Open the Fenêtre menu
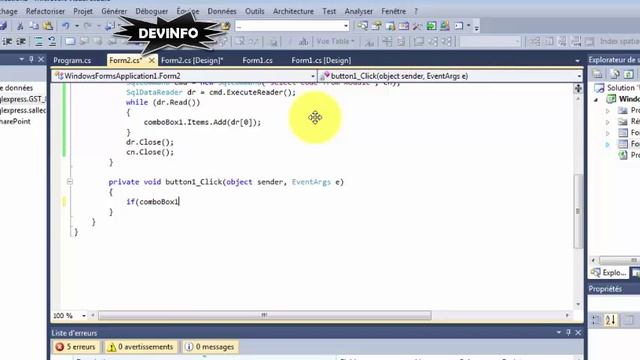This screenshot has height=360, width=640. coord(393,11)
